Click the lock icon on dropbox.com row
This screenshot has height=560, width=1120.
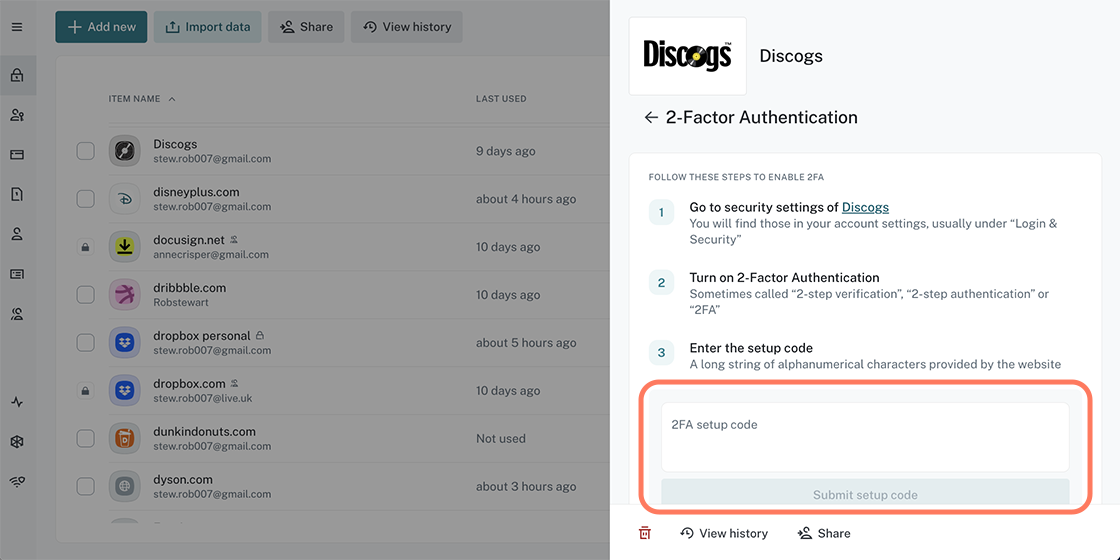pos(85,391)
